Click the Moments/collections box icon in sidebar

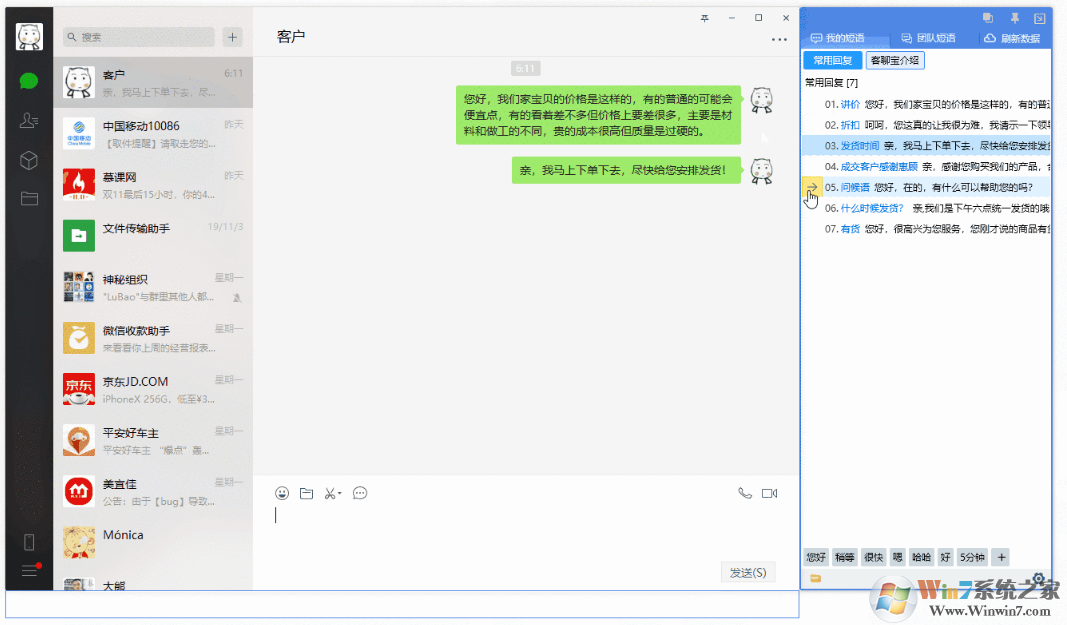(28, 160)
